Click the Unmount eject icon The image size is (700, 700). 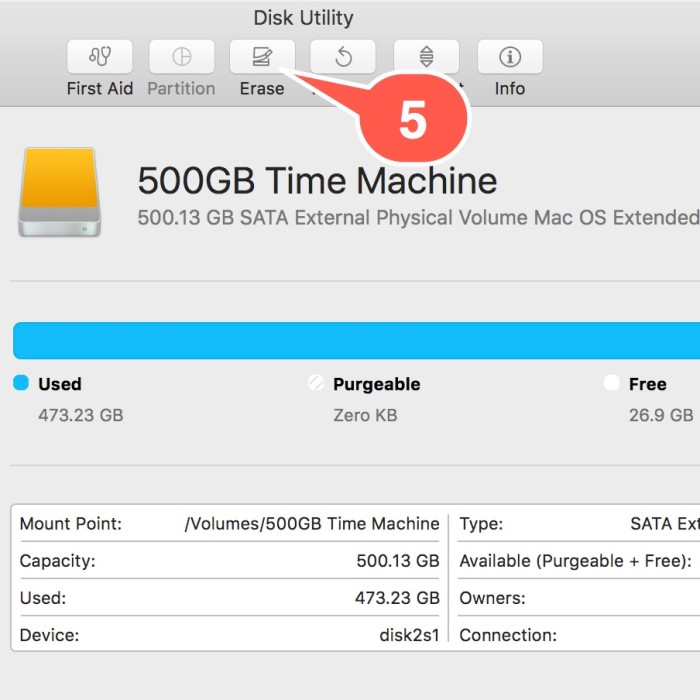426,56
